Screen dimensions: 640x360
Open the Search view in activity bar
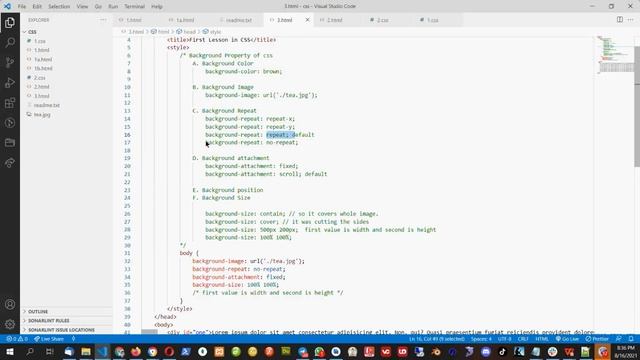(x=10, y=42)
